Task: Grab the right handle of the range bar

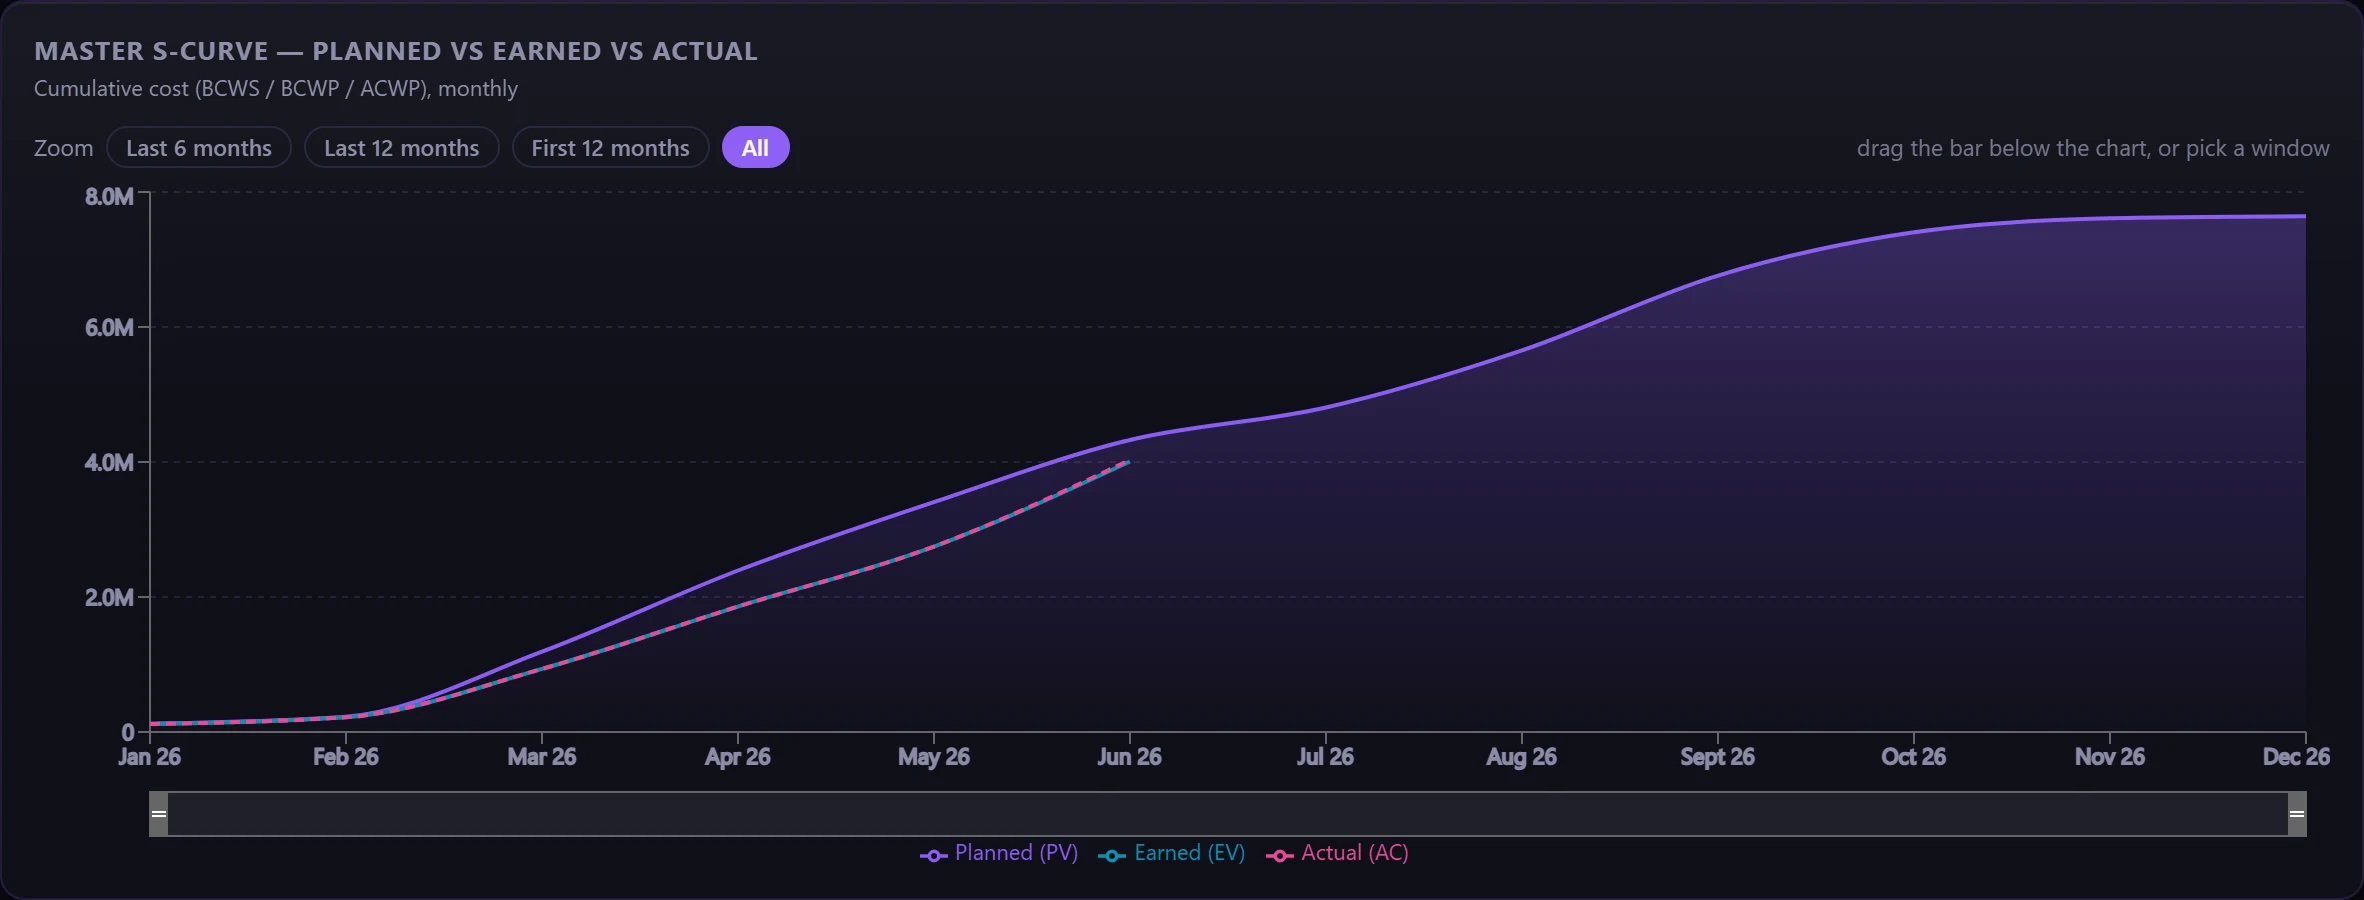Action: coord(2297,814)
